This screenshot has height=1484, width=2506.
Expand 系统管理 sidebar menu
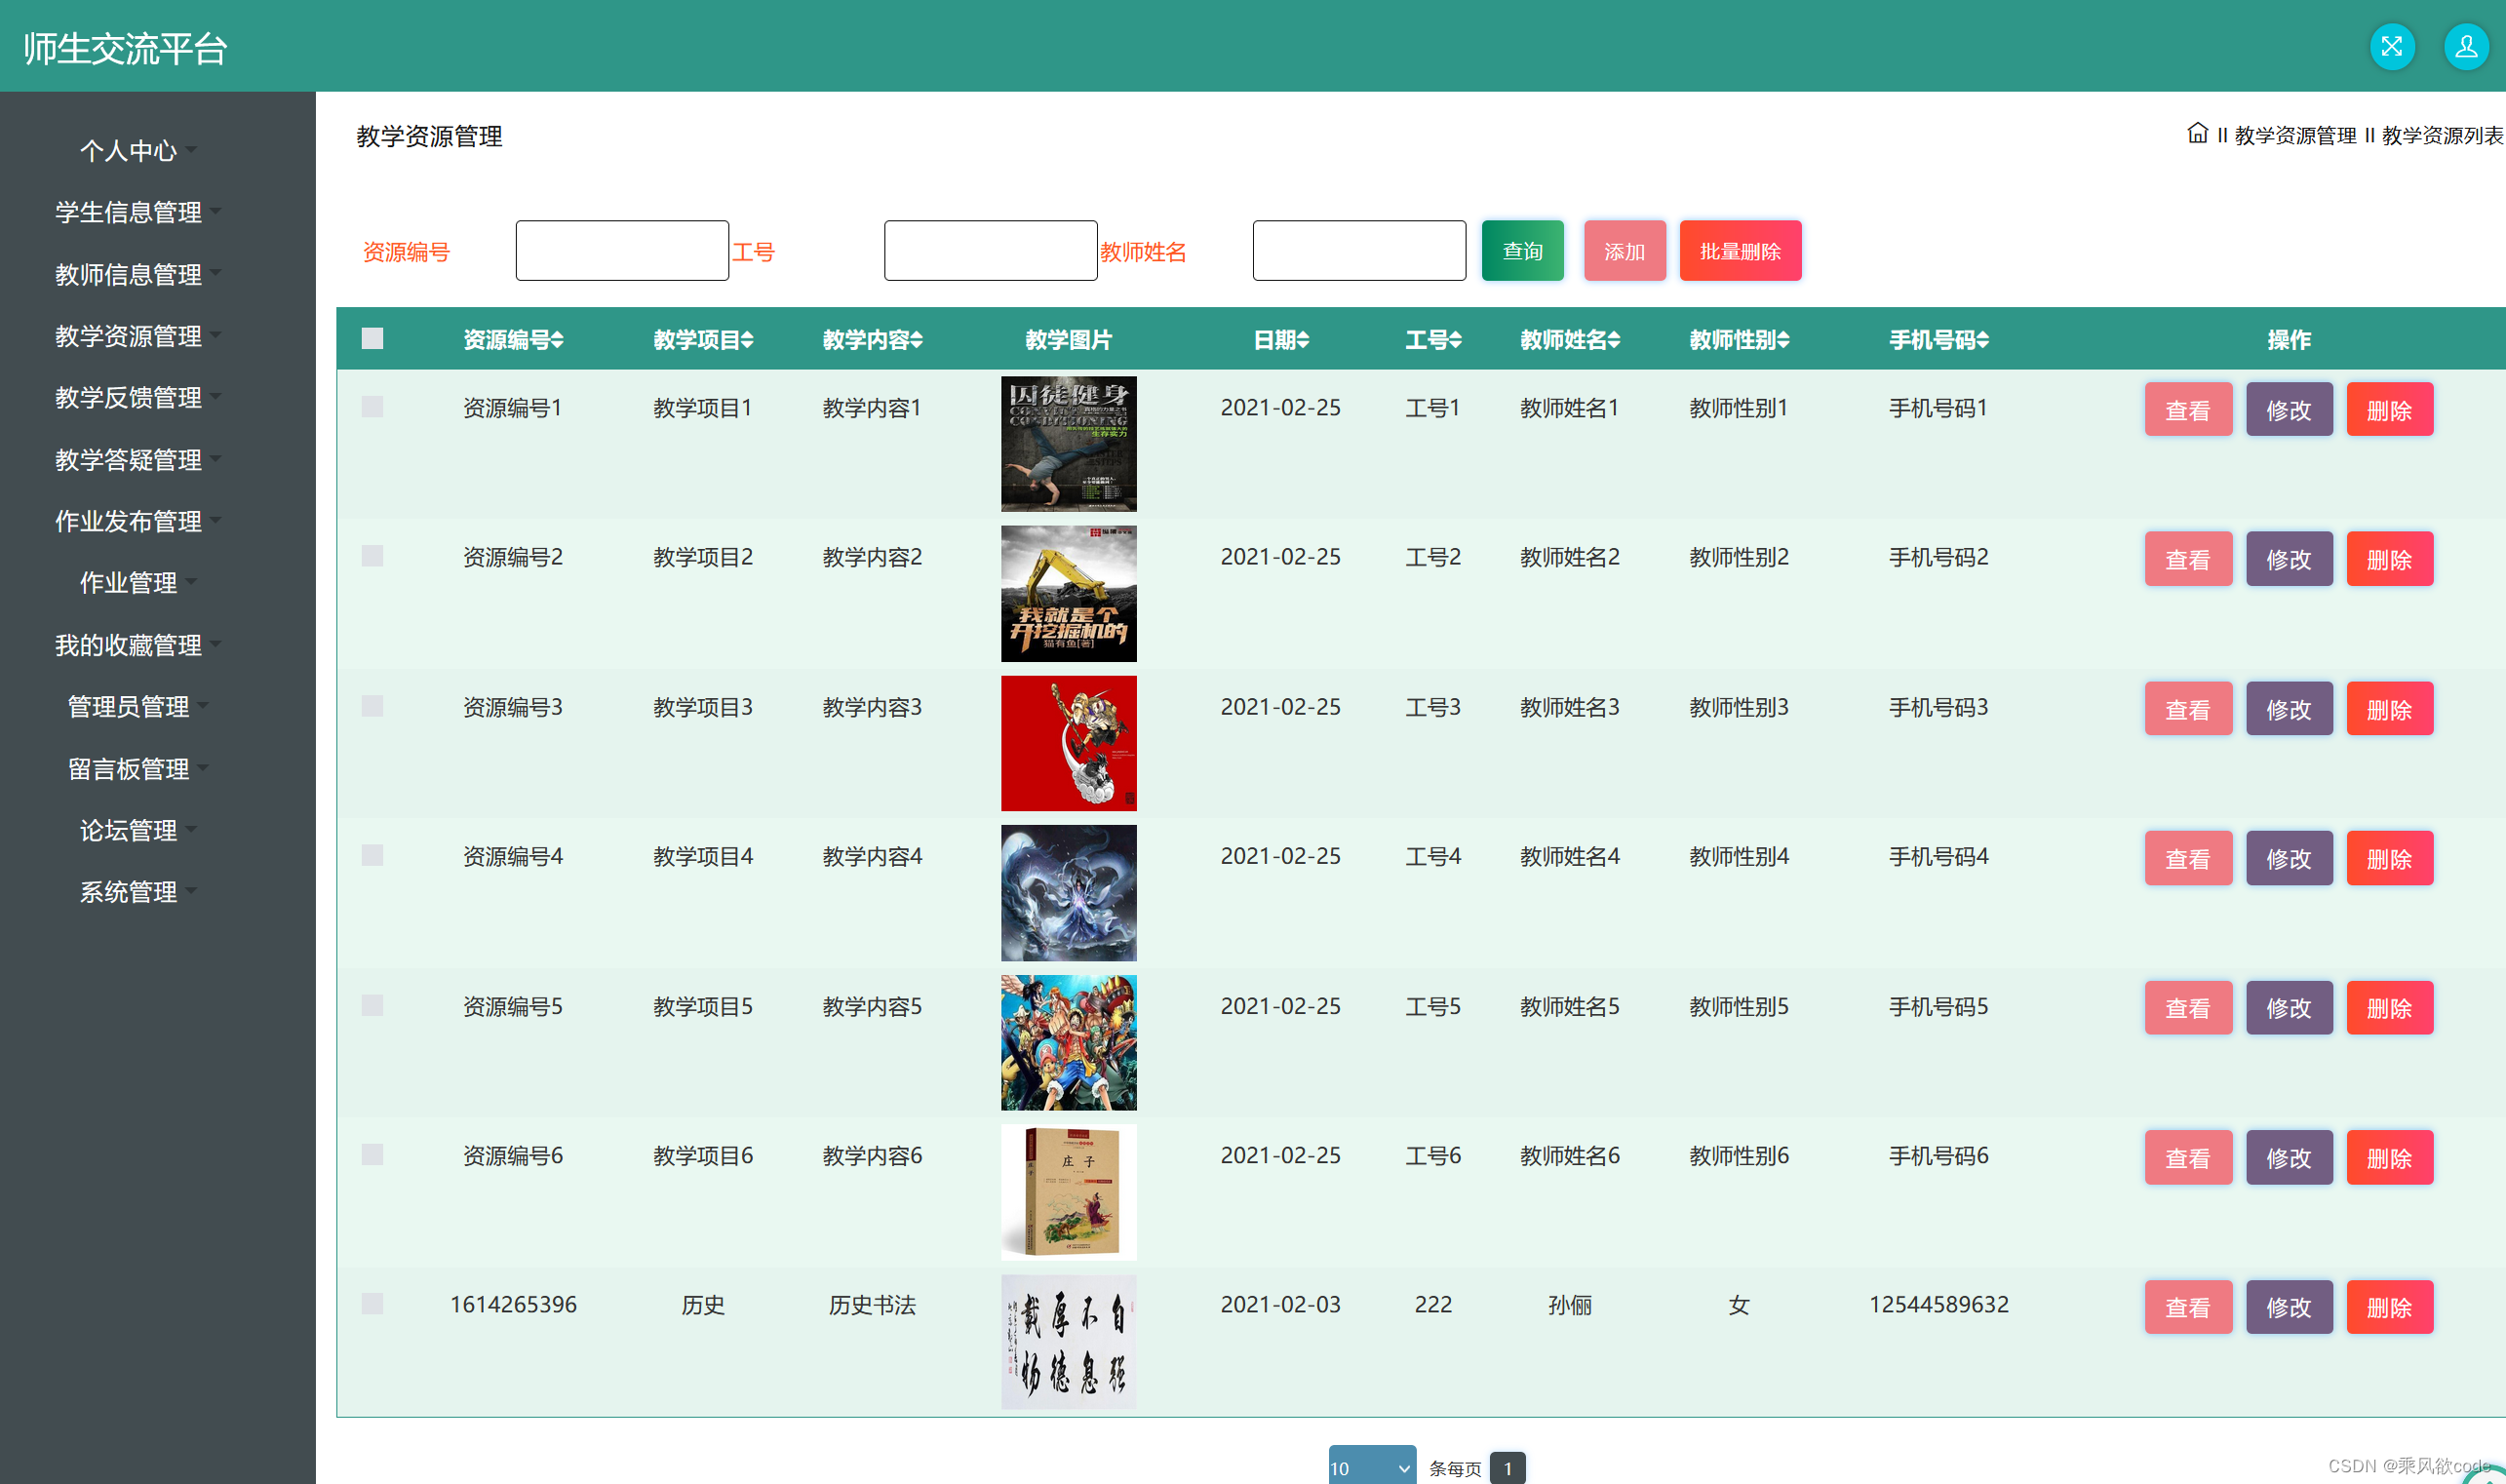(x=129, y=892)
